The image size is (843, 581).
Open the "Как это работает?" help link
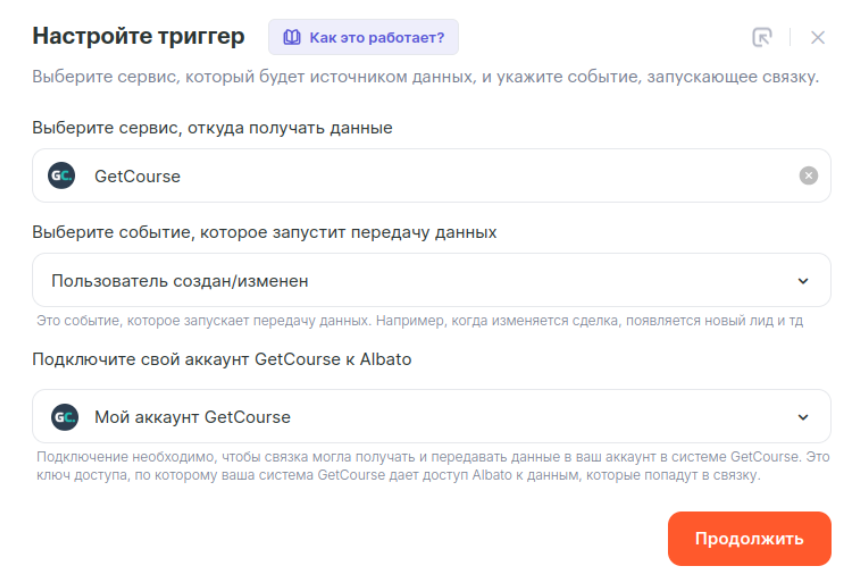tap(375, 38)
